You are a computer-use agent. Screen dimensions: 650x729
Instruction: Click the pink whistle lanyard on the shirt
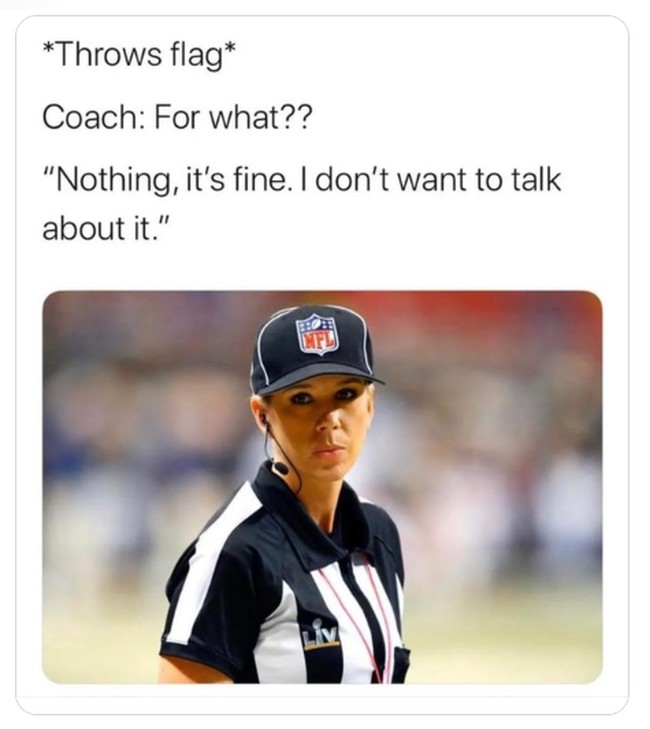(x=360, y=623)
